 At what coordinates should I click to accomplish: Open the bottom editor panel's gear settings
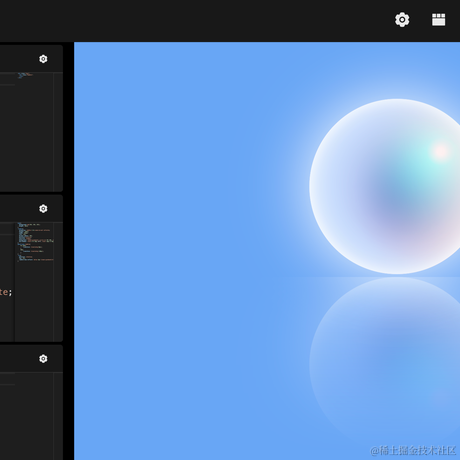[43, 359]
